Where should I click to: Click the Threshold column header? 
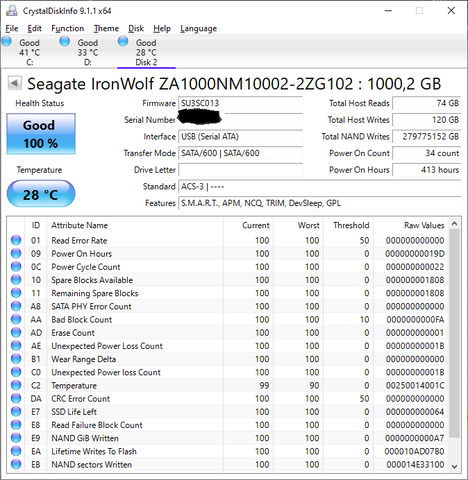pyautogui.click(x=349, y=225)
